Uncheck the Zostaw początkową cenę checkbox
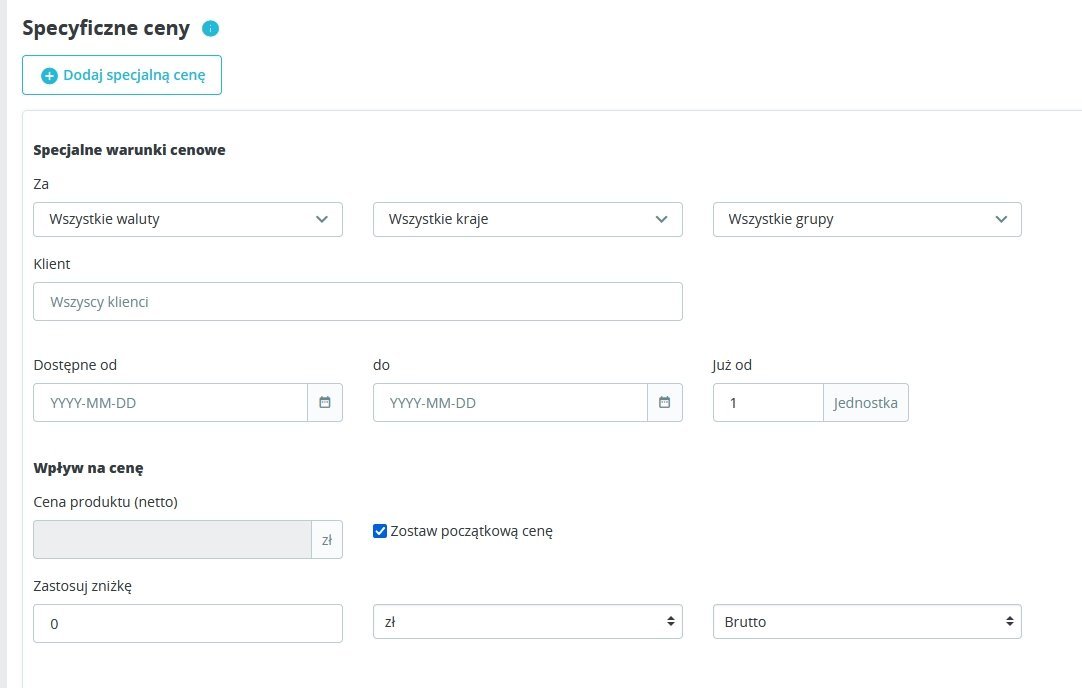This screenshot has height=688, width=1082. (x=380, y=531)
